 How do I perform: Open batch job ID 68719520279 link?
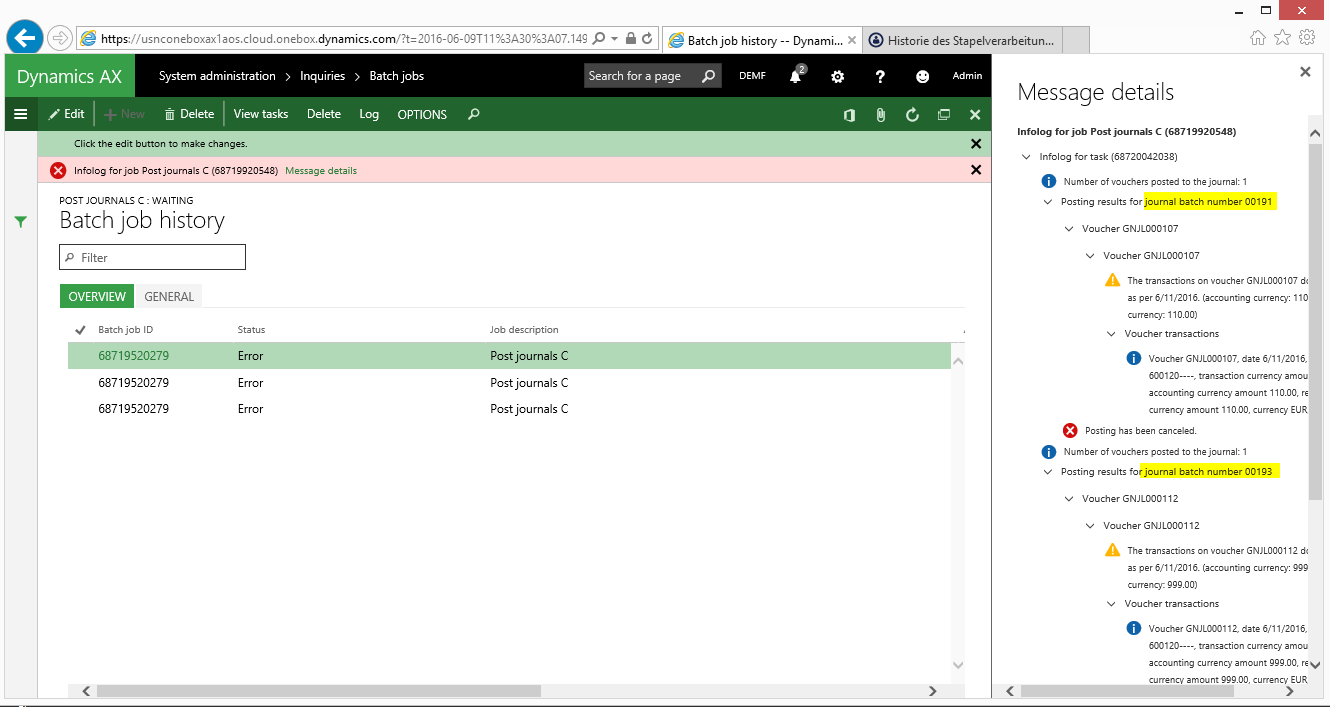(133, 356)
